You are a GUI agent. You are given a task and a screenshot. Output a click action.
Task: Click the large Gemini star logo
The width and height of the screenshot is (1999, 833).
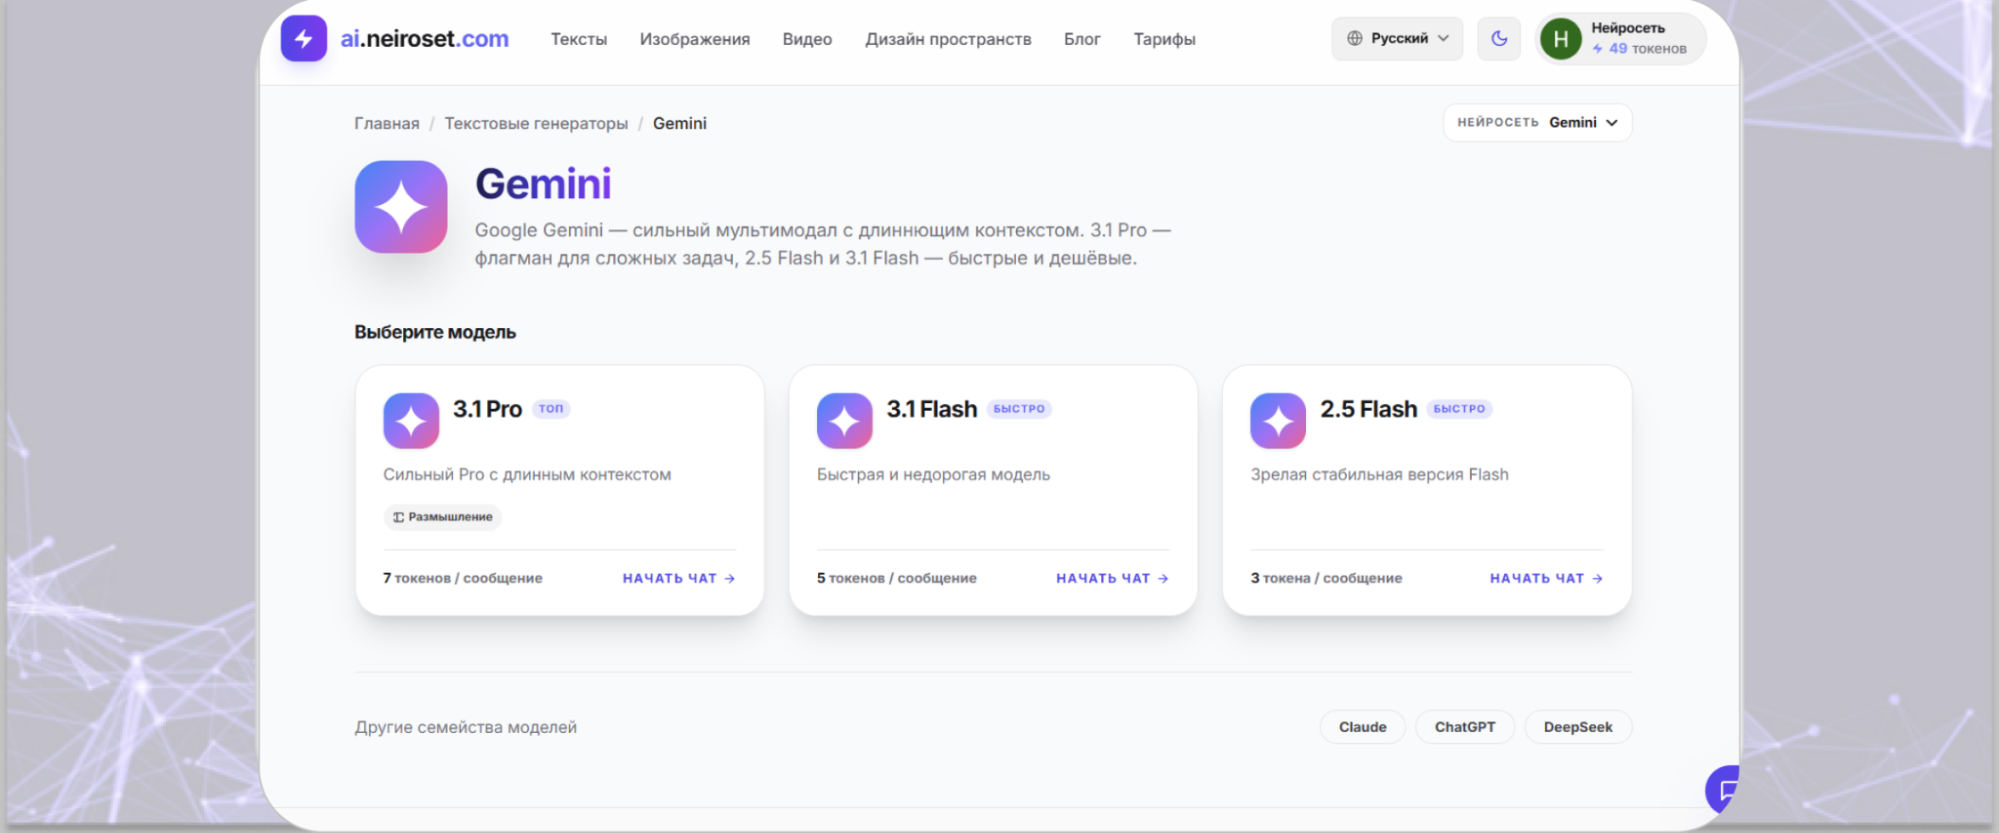click(401, 207)
